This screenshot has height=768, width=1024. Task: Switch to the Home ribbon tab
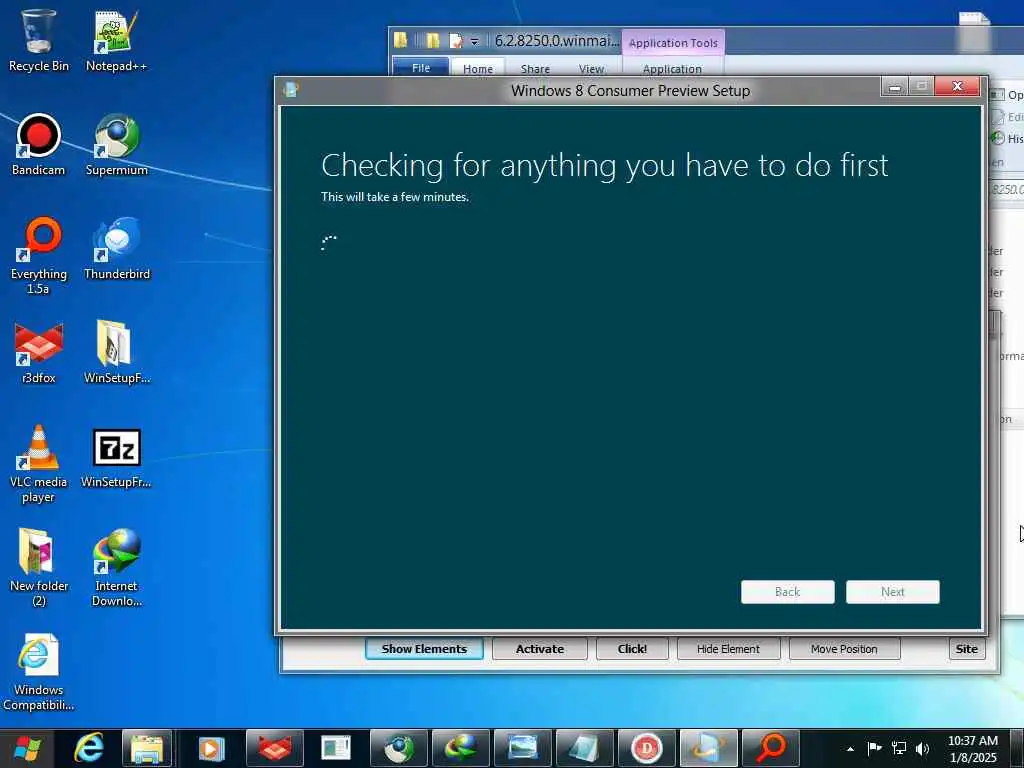(x=478, y=69)
